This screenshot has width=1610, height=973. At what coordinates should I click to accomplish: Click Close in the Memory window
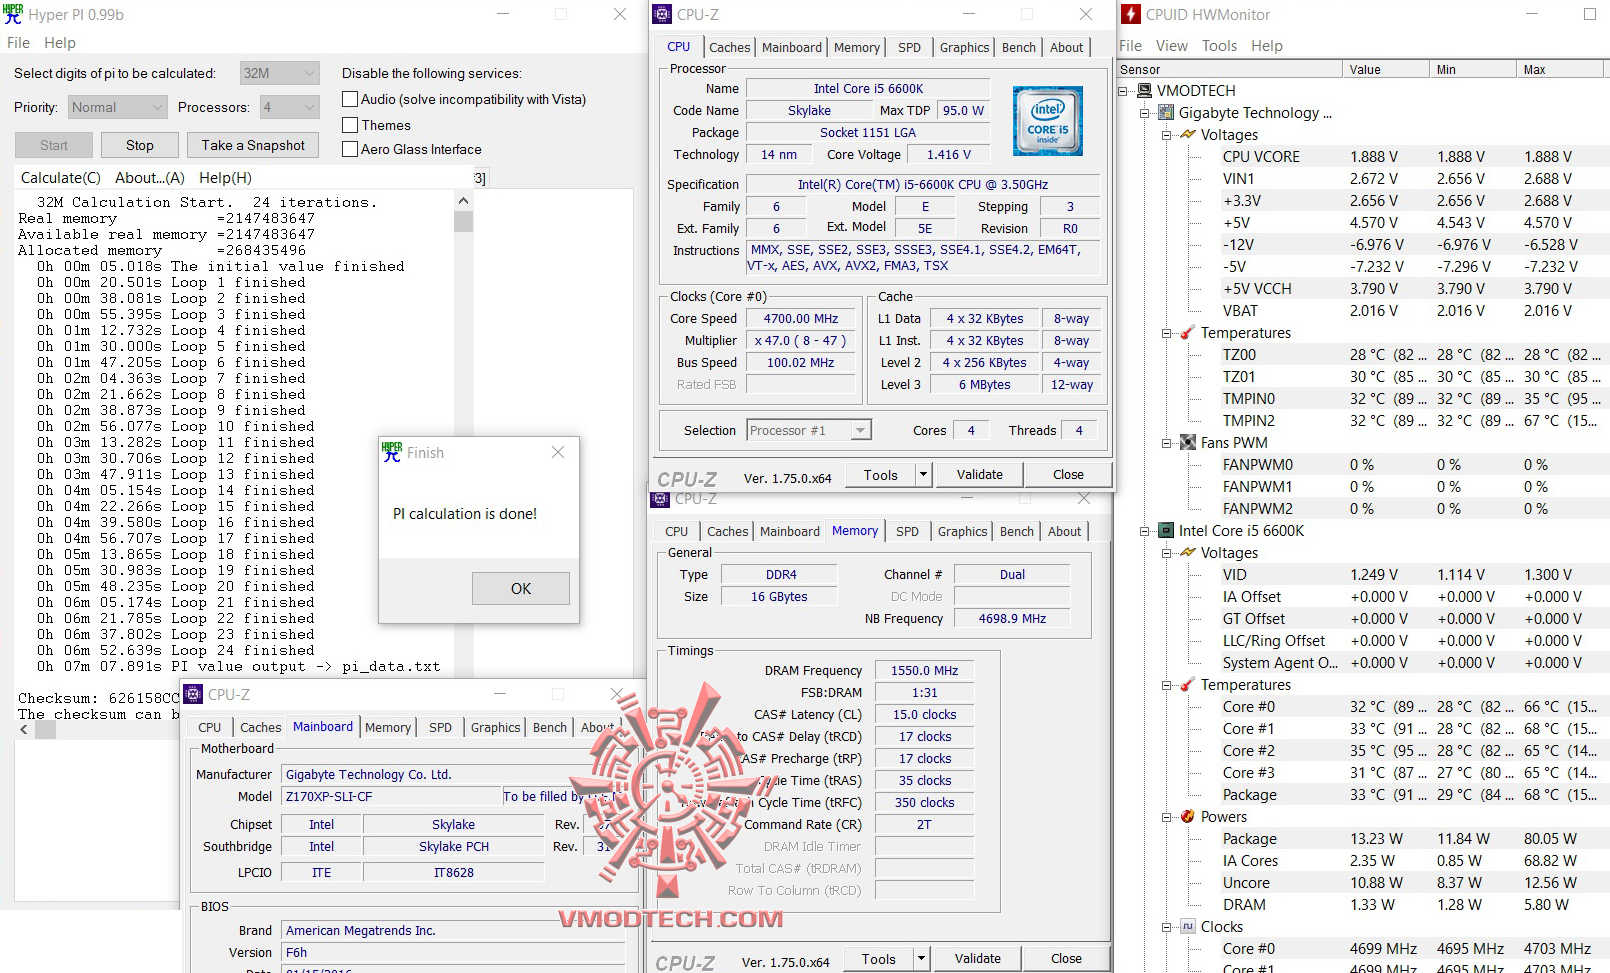pyautogui.click(x=1066, y=958)
